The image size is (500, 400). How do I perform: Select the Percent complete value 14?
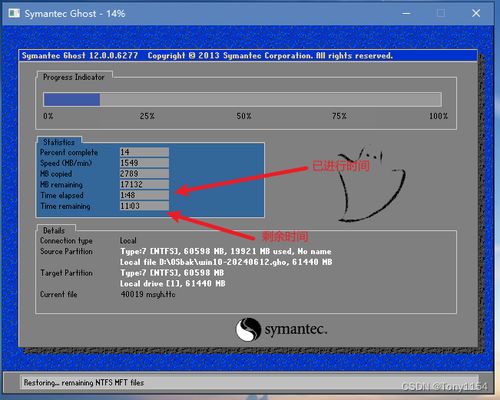tap(144, 152)
